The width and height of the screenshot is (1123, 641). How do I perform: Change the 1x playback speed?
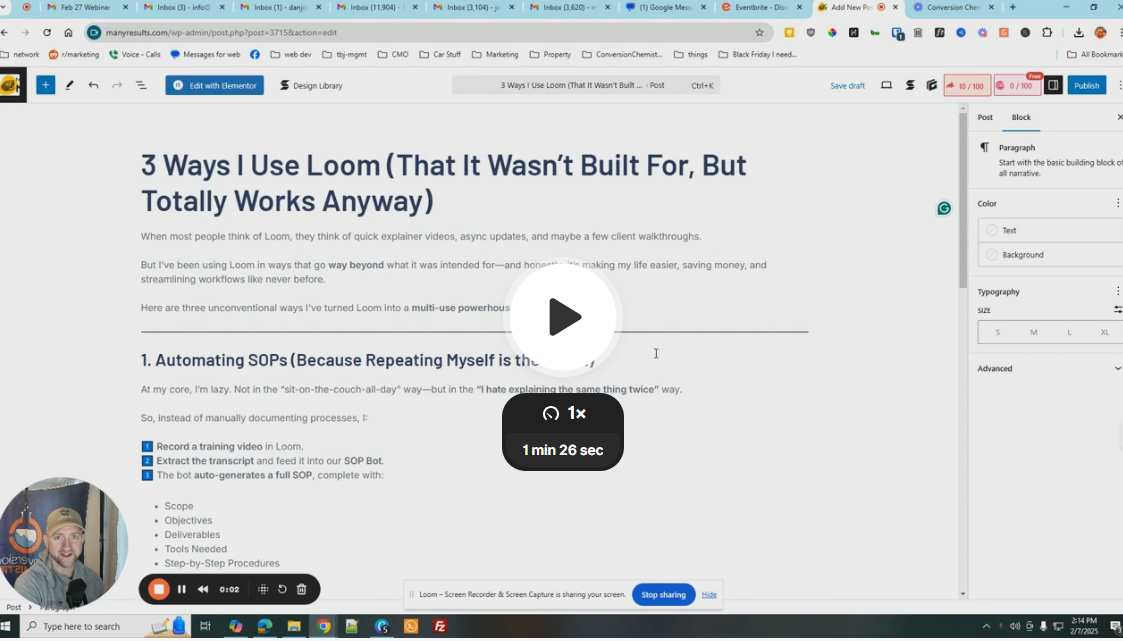point(563,413)
